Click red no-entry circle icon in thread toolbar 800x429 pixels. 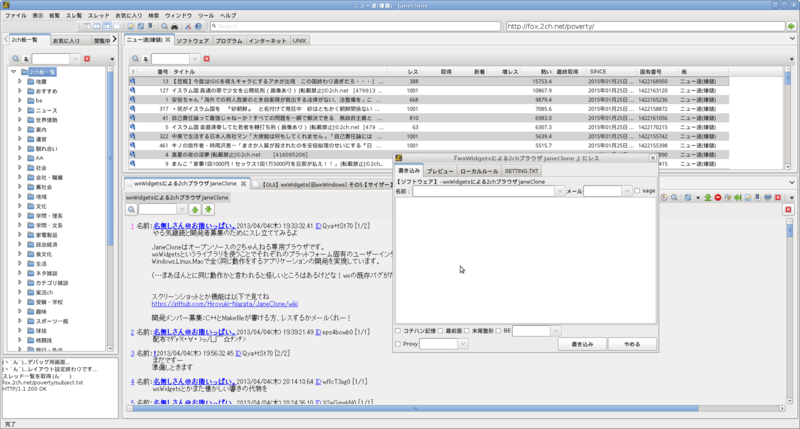(x=718, y=197)
